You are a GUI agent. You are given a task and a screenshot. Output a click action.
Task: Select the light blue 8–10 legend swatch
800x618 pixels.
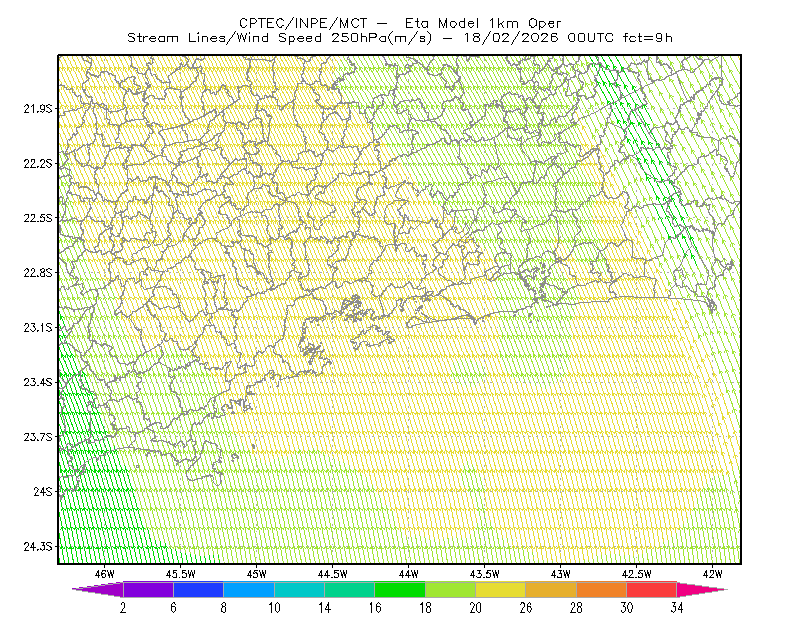pos(249,589)
